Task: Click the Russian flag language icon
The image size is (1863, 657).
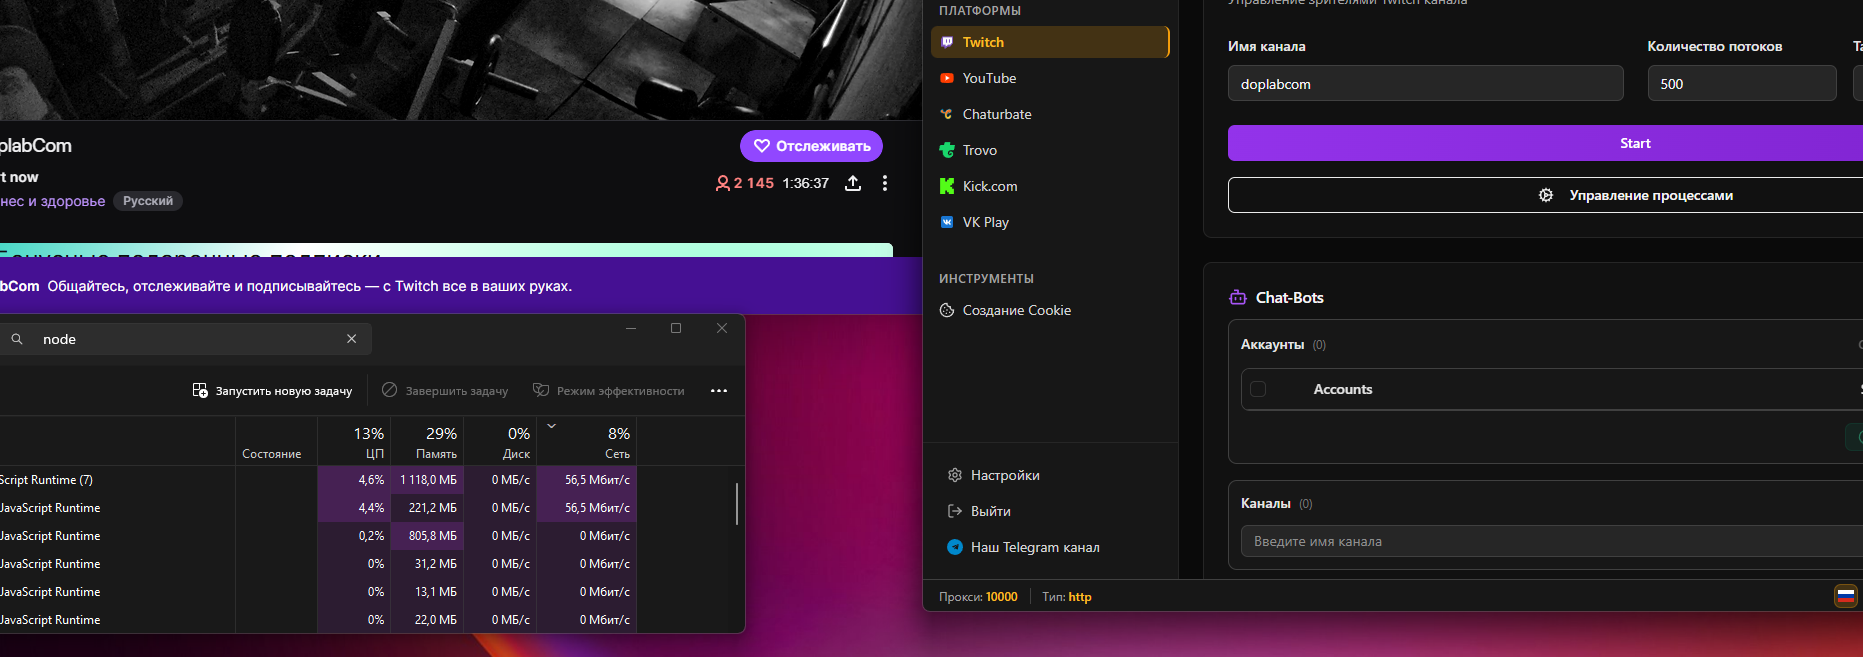Action: [1845, 596]
